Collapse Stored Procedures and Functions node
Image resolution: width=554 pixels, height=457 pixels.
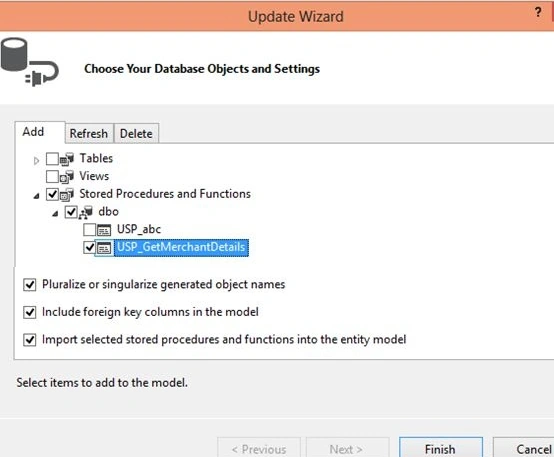[36, 196]
